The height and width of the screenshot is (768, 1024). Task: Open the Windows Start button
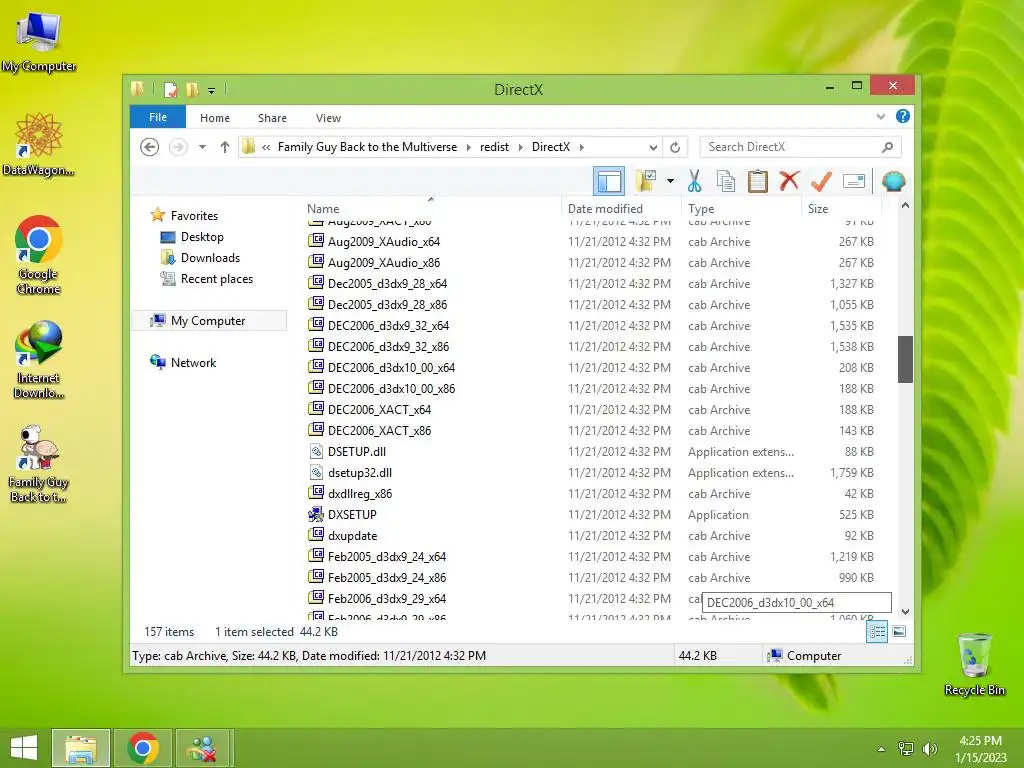pos(24,748)
